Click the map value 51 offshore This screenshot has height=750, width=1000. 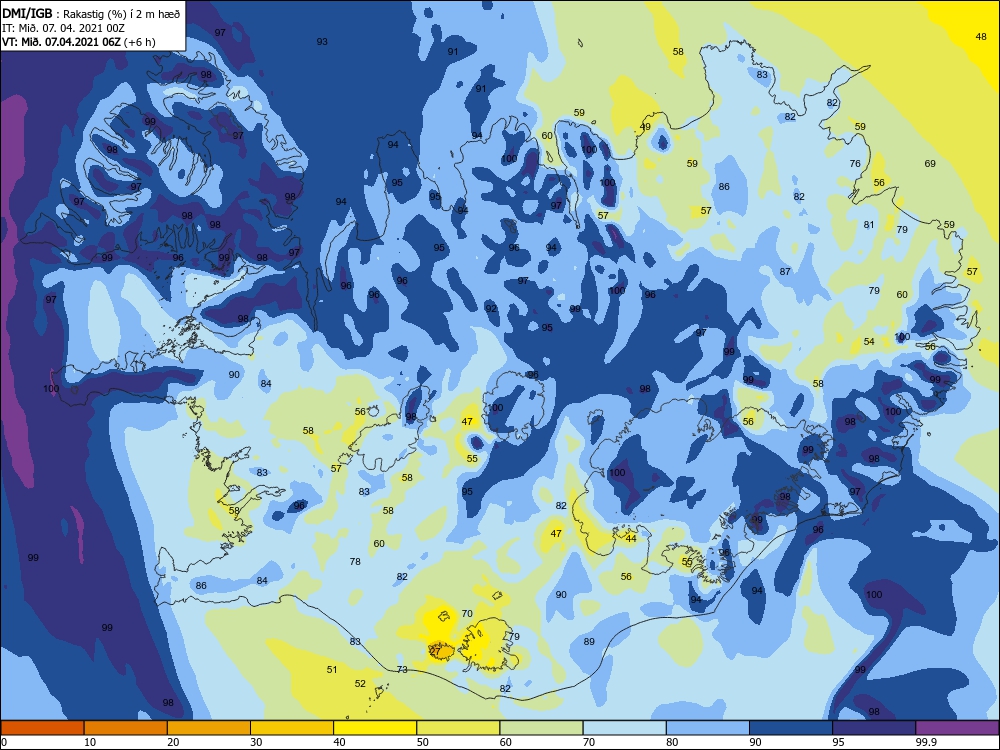pos(332,669)
